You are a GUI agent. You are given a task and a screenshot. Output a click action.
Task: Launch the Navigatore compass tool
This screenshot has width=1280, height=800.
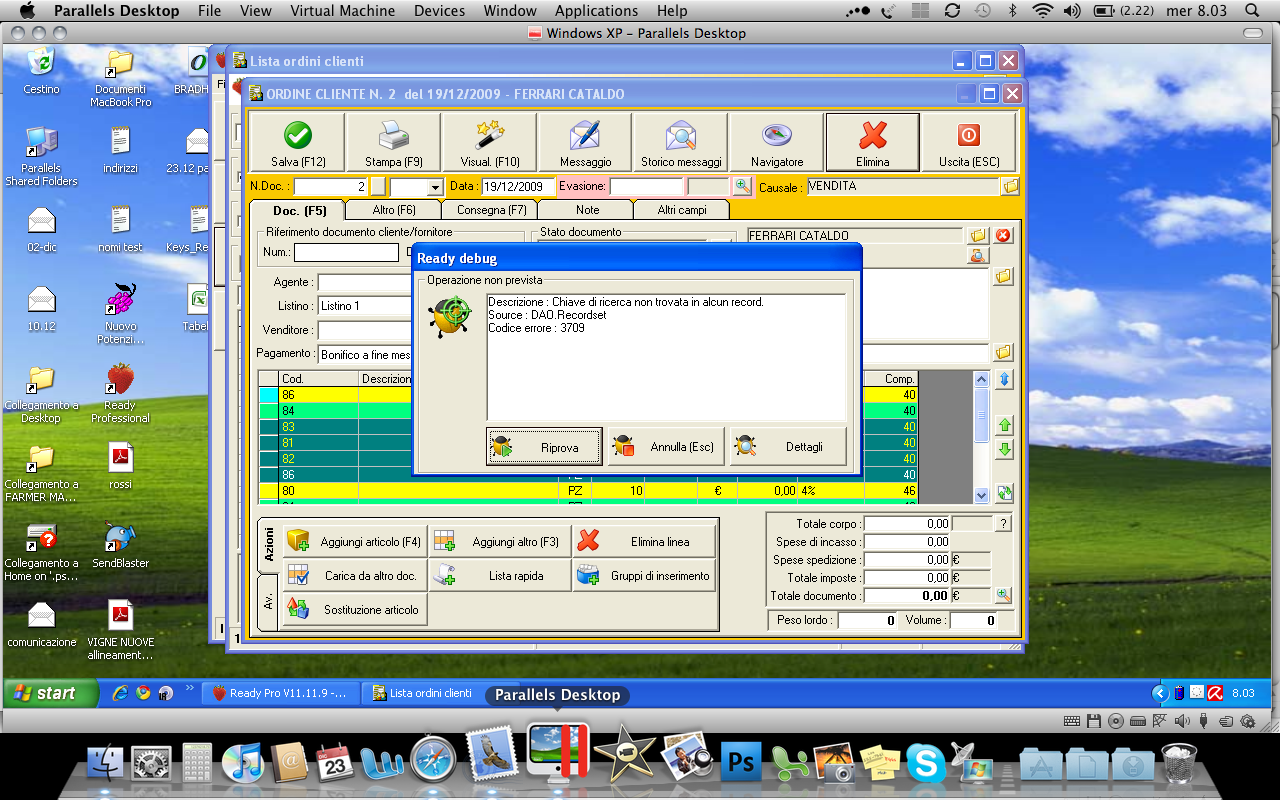tap(777, 142)
